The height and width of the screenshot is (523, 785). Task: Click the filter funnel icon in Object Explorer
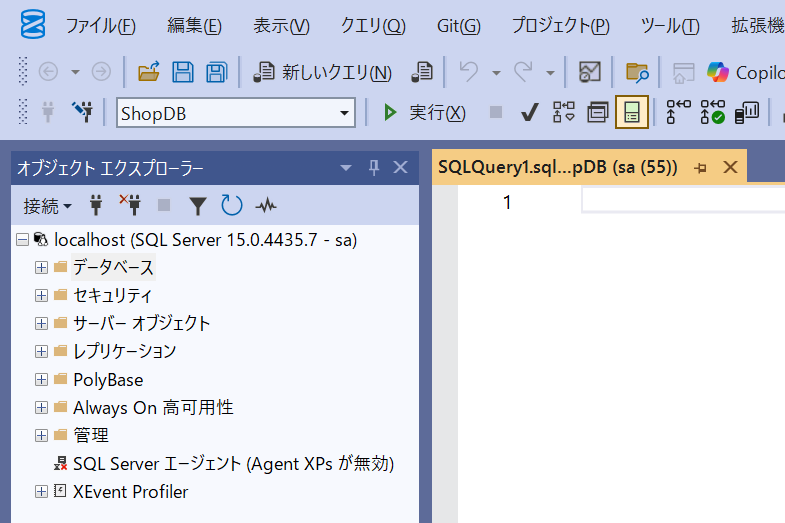198,206
